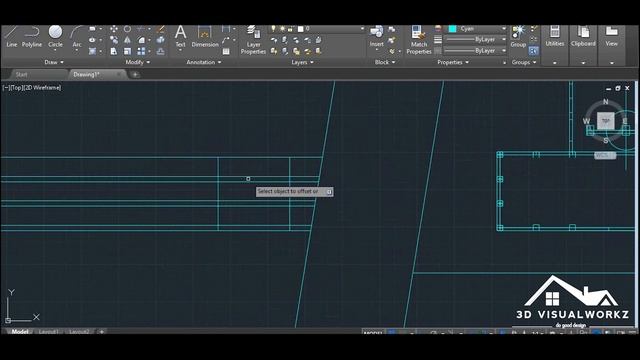
Task: Add new drawing tab with plus button
Action: pyautogui.click(x=135, y=74)
